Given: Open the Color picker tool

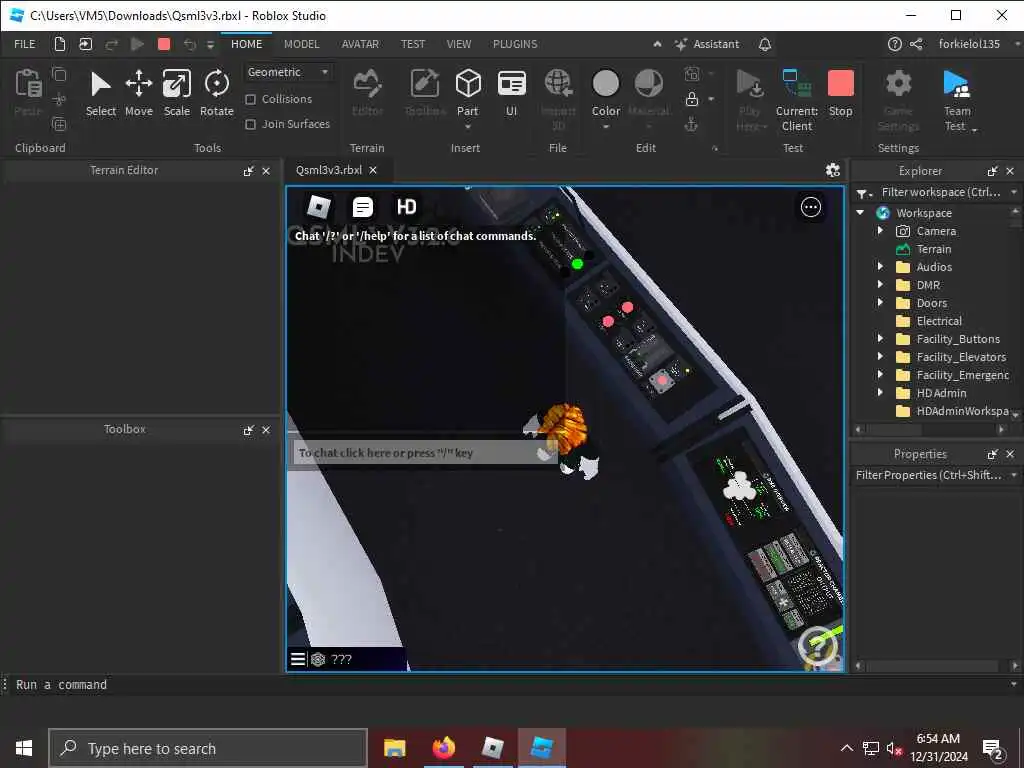Looking at the screenshot, I should point(605,93).
